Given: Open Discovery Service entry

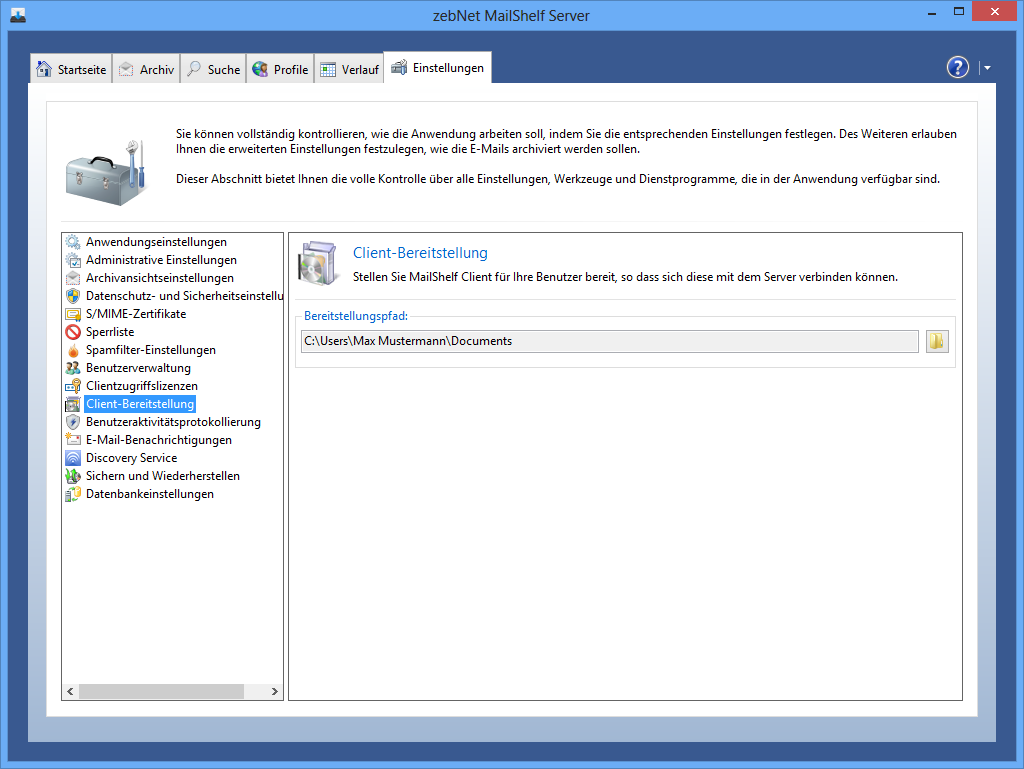Looking at the screenshot, I should click(131, 458).
